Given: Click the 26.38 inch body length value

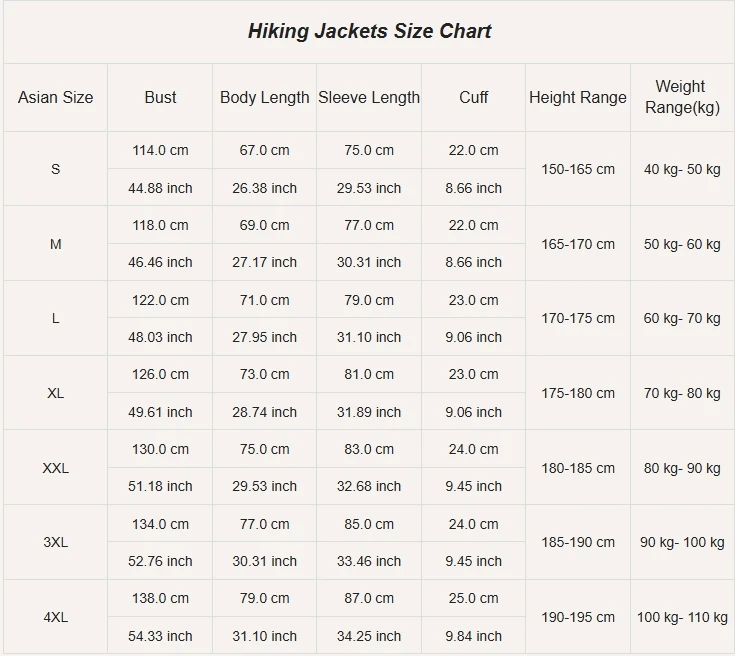Looking at the screenshot, I should (x=265, y=188).
